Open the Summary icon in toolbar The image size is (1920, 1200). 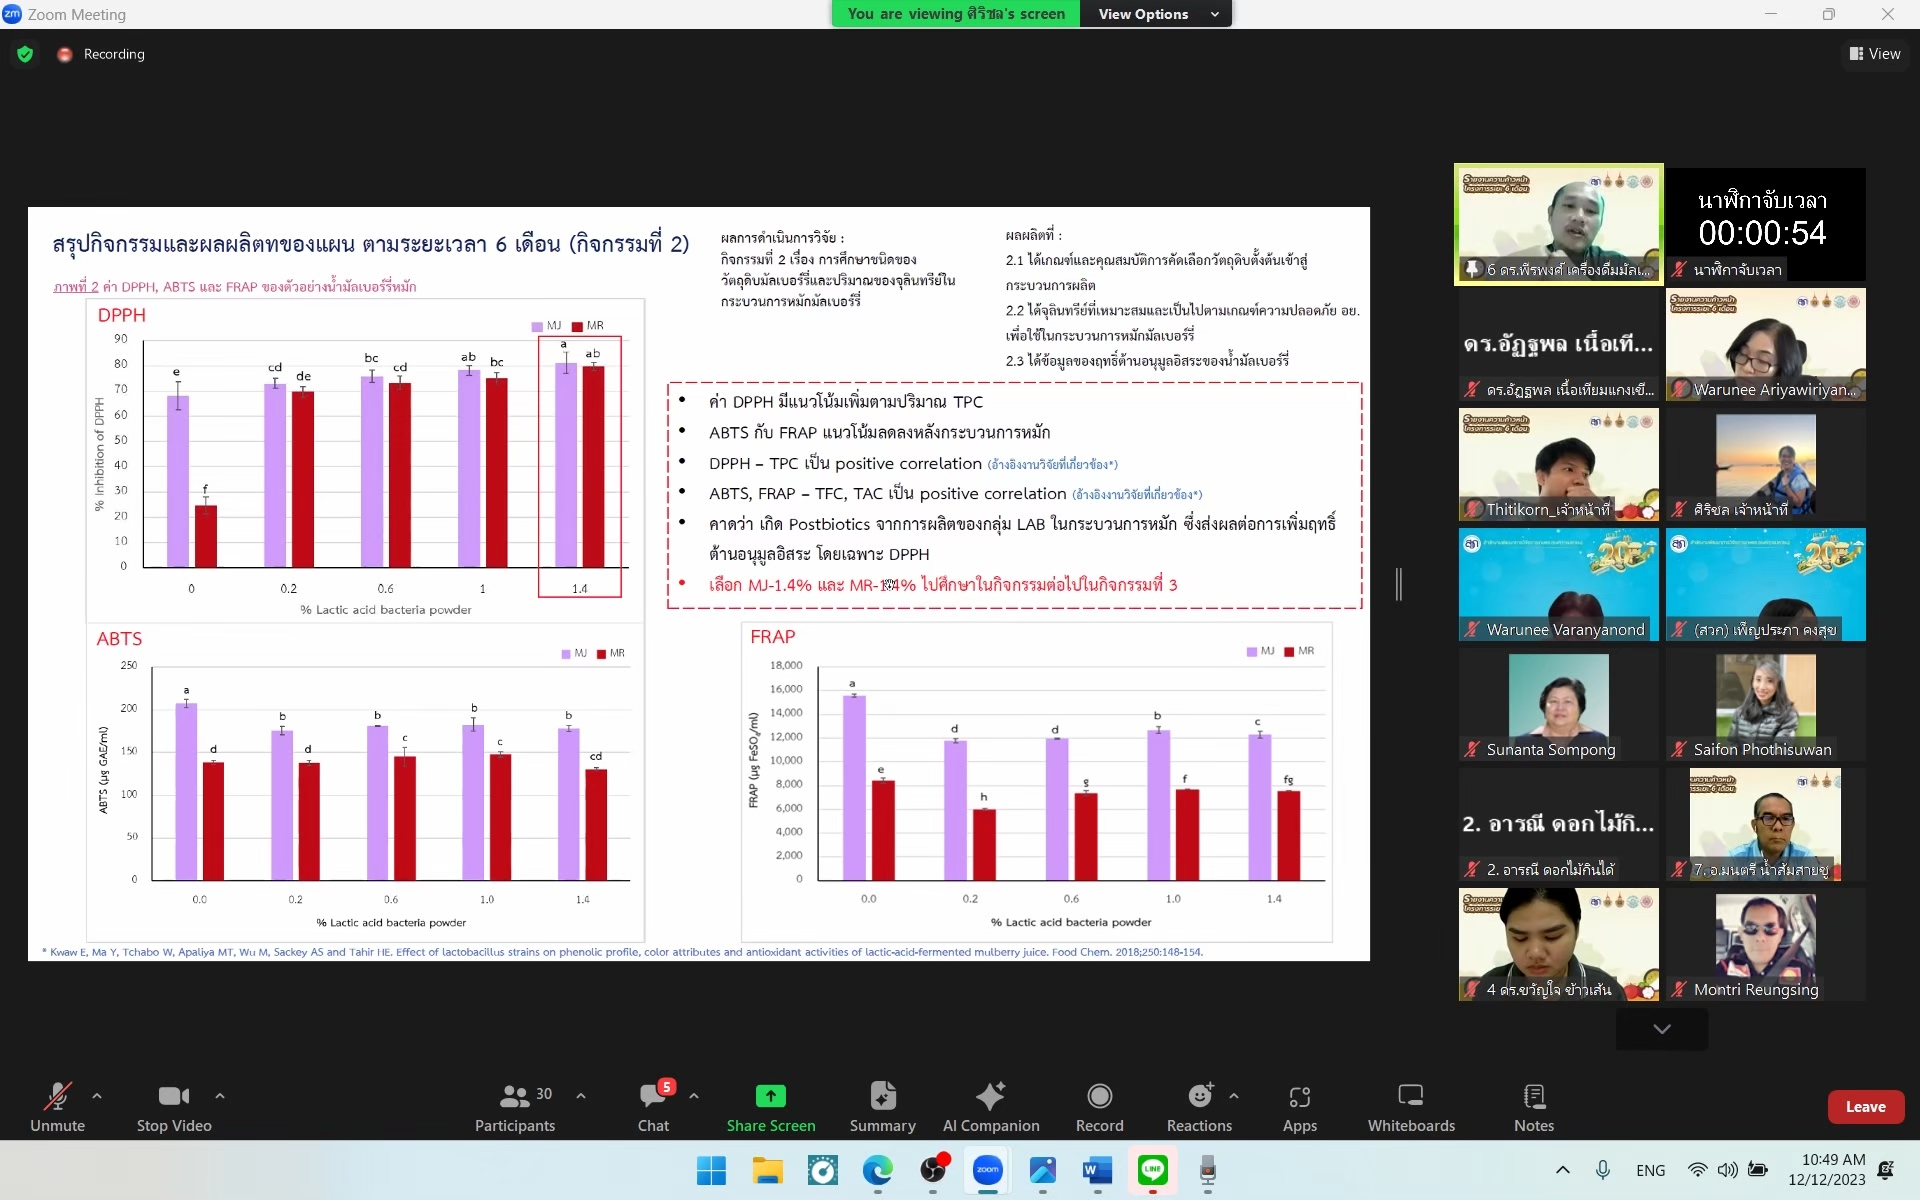tap(882, 1097)
